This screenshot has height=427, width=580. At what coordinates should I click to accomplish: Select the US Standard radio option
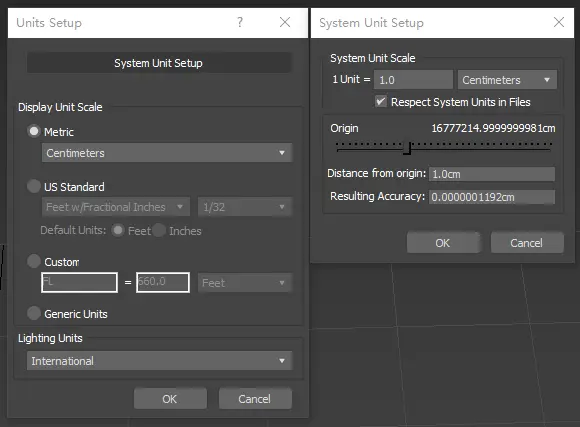tap(34, 186)
